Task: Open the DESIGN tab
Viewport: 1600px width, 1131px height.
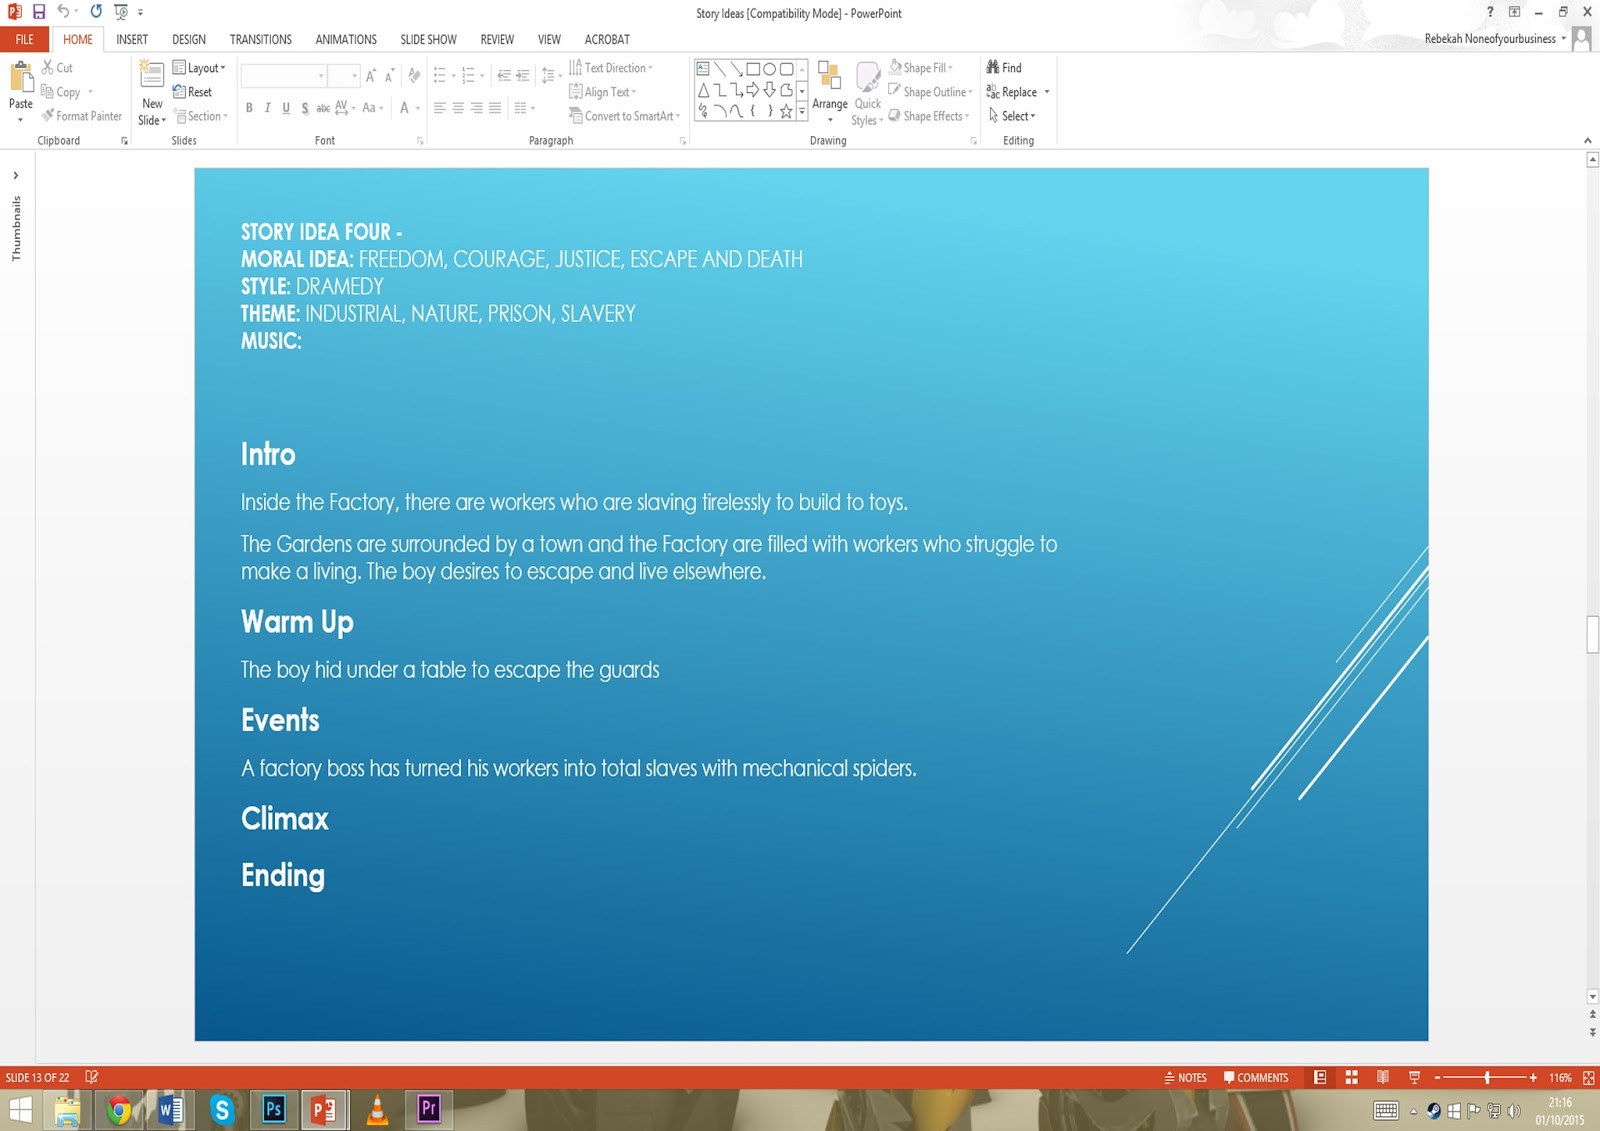Action: click(x=189, y=39)
